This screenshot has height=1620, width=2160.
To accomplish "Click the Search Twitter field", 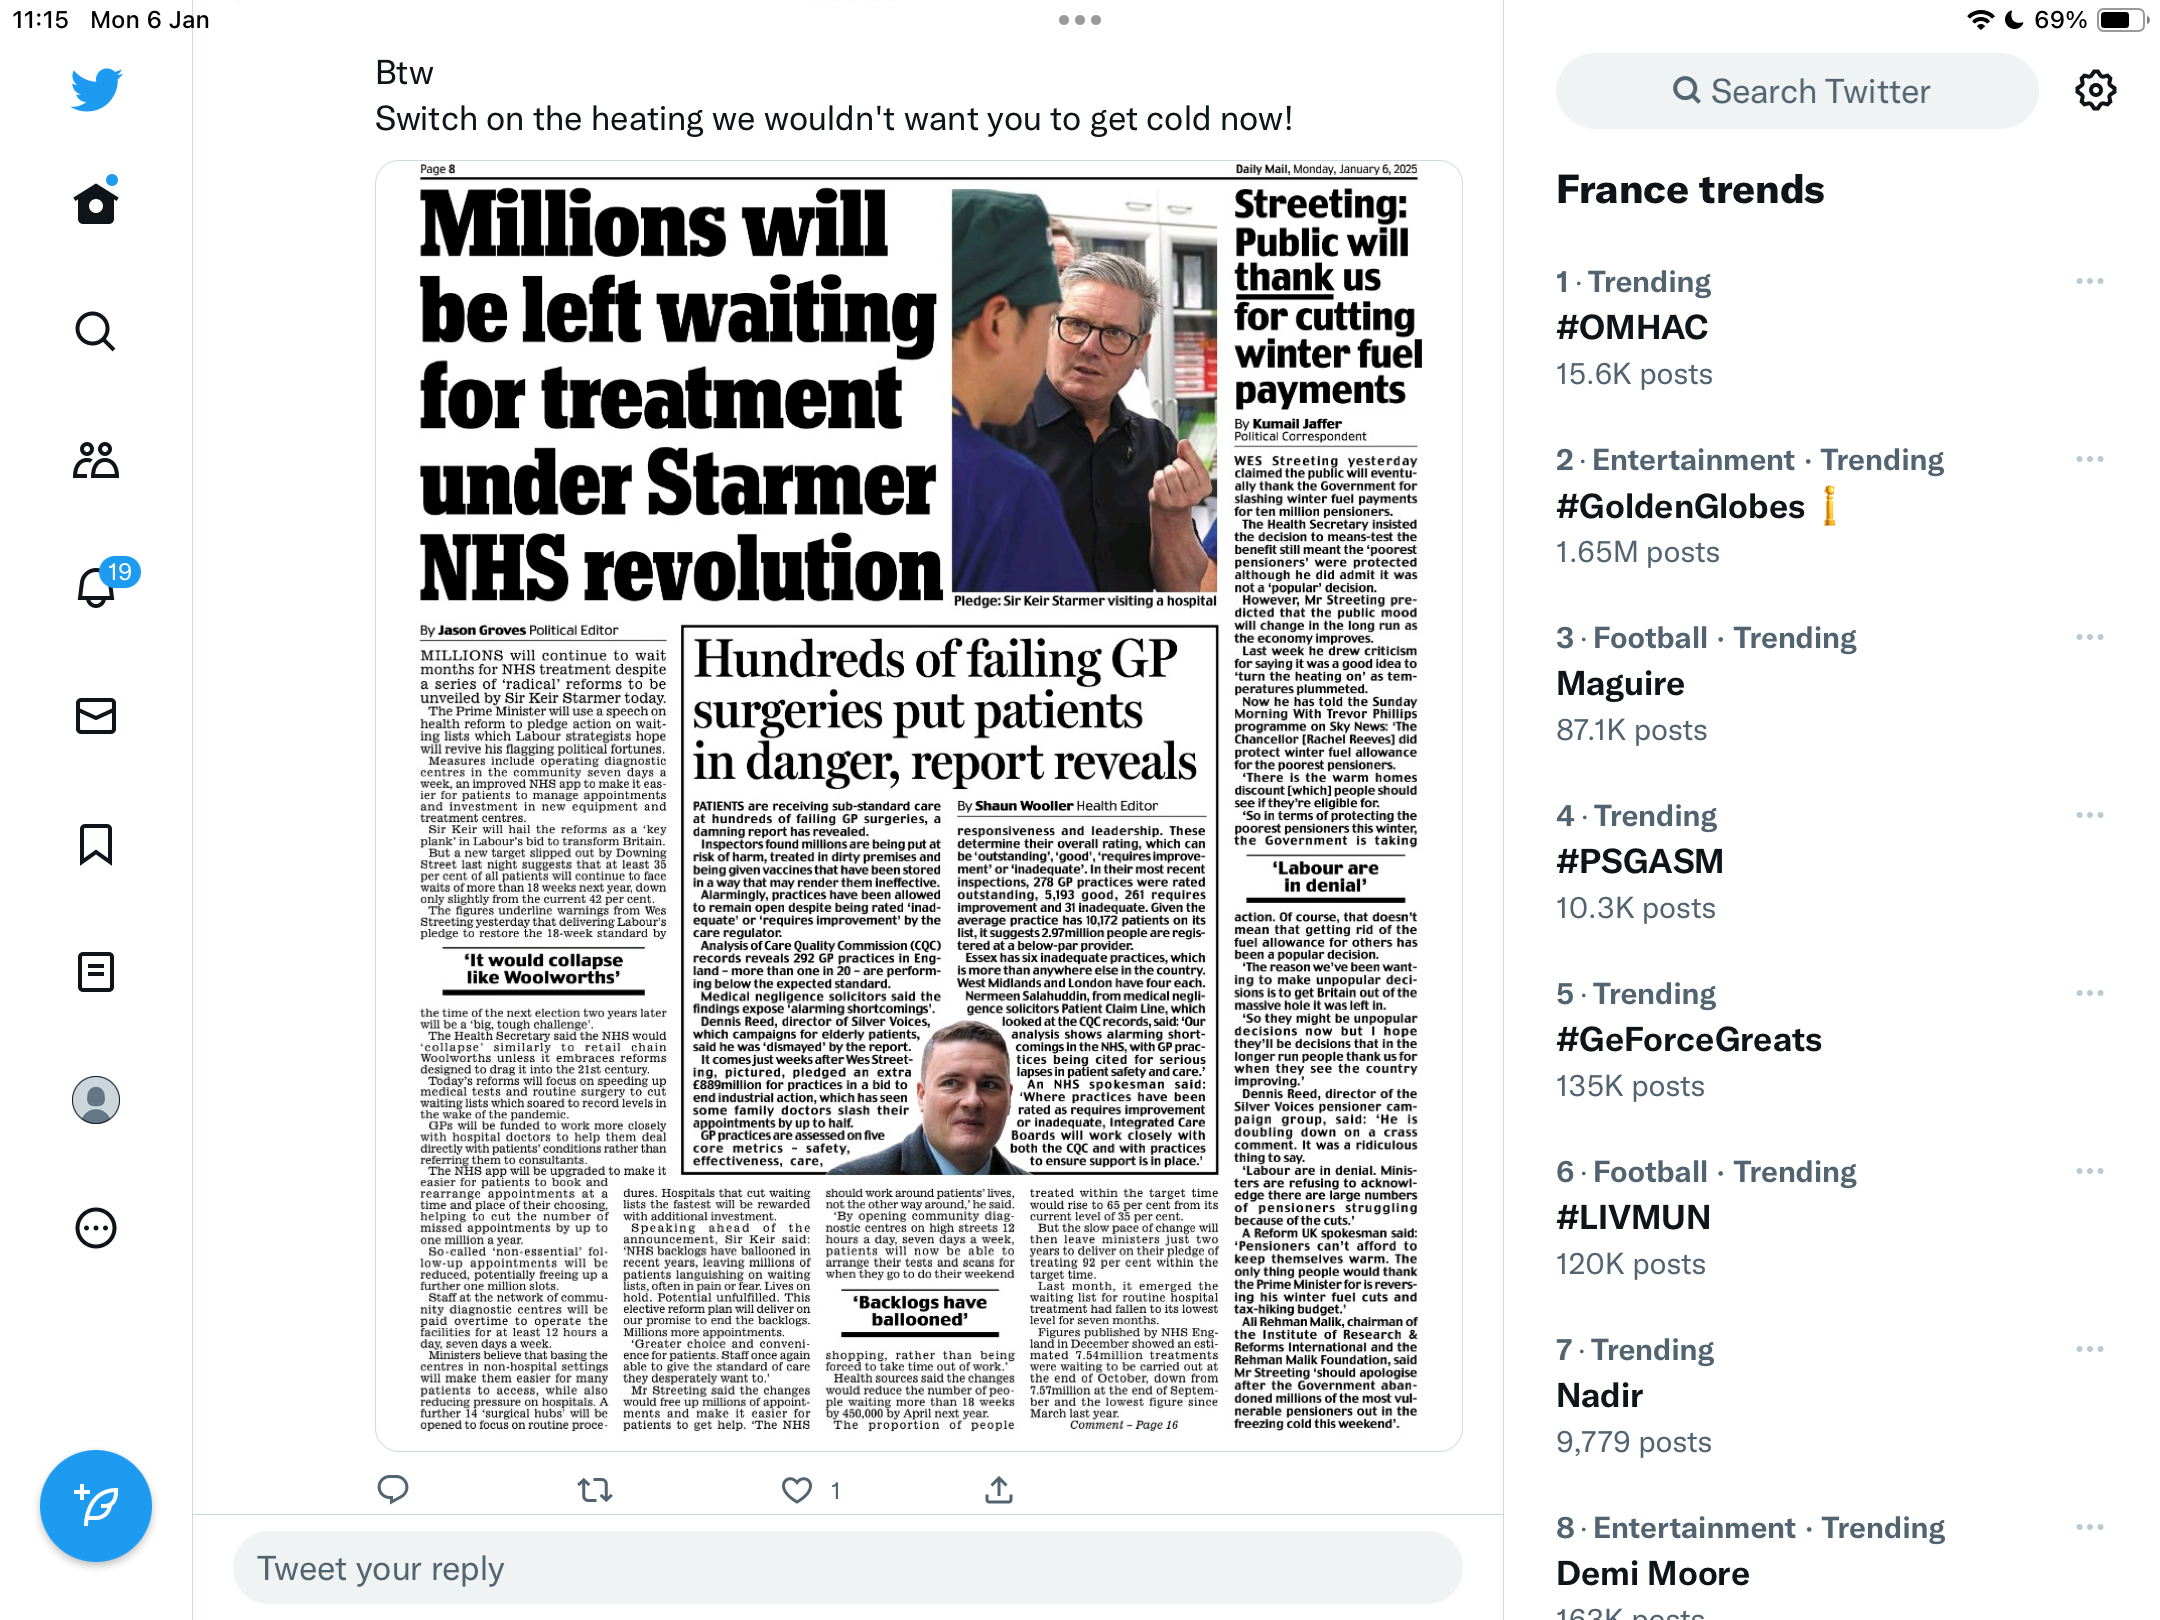I will (x=1797, y=91).
